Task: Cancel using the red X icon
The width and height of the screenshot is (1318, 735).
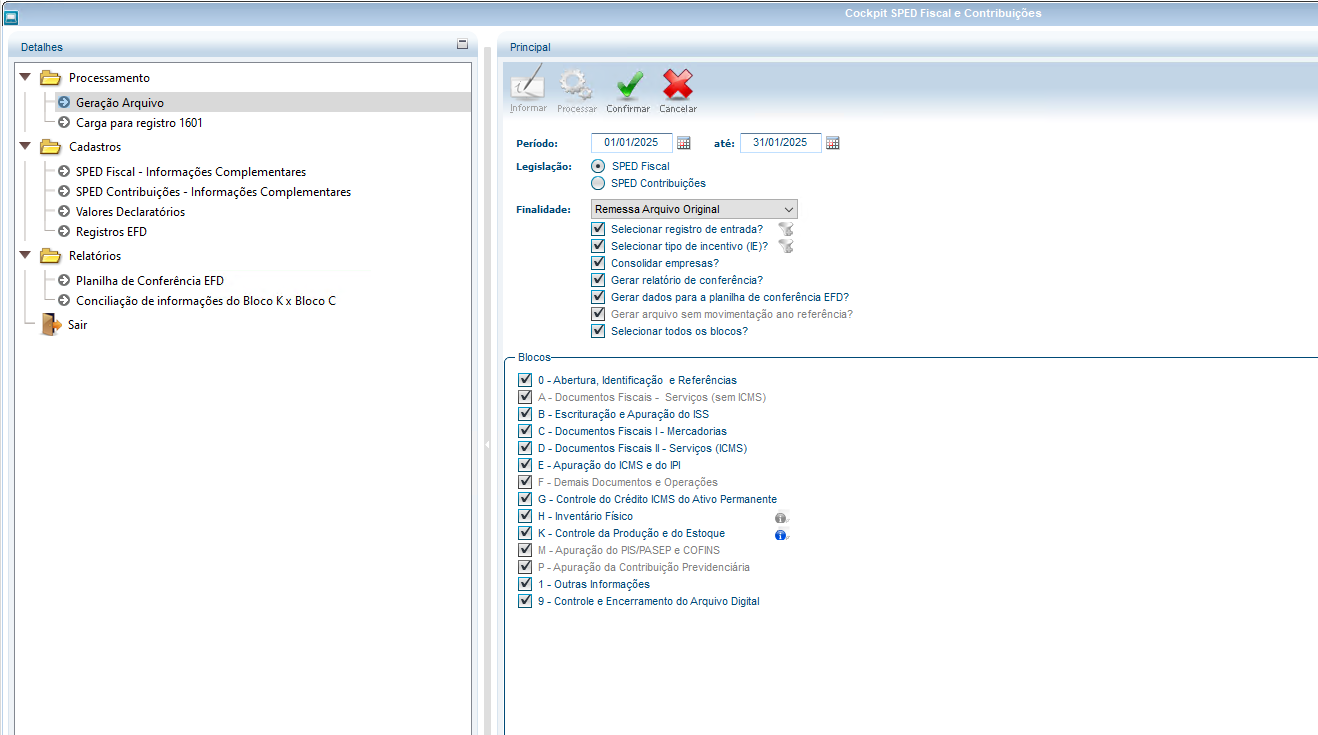Action: click(x=678, y=85)
